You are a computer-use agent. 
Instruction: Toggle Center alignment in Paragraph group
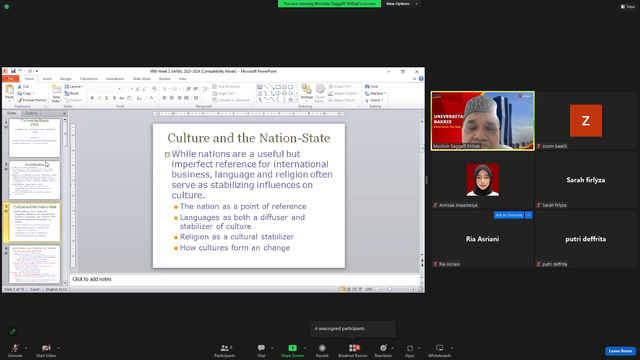click(x=172, y=98)
